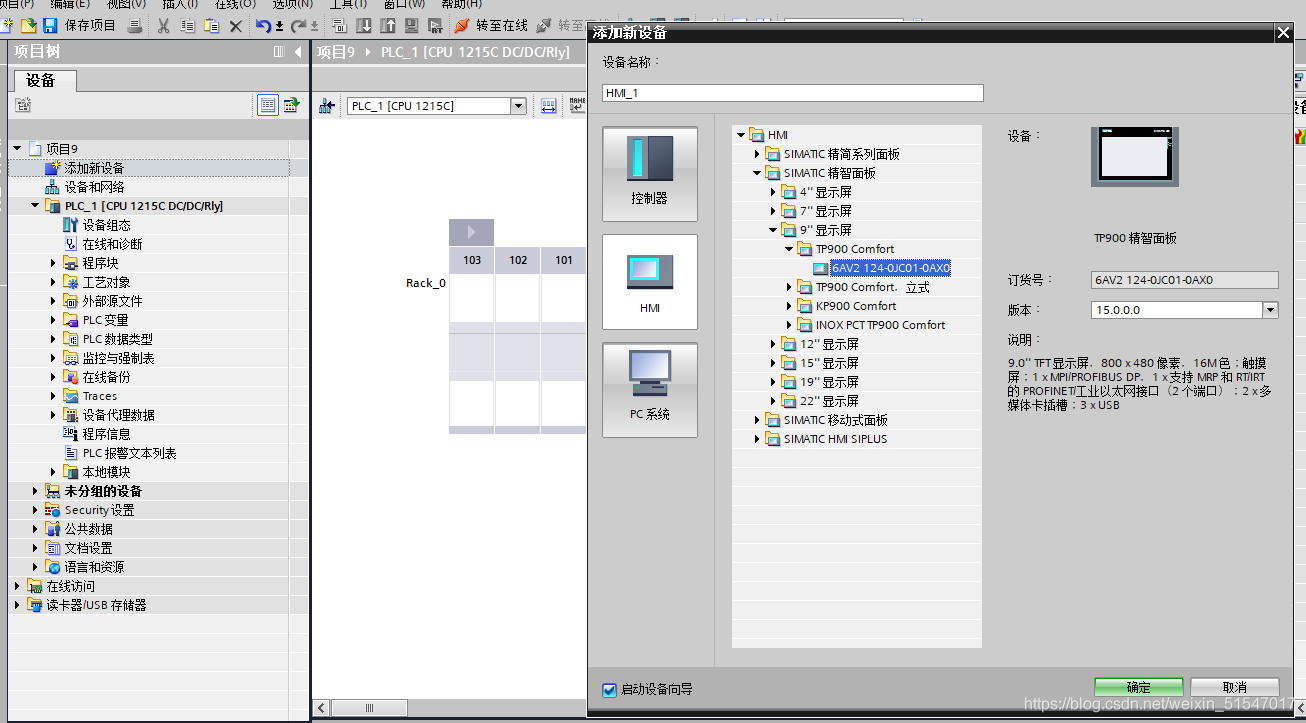Viewport: 1306px width, 723px height.
Task: Open 程序信息 in project tree
Action: coord(106,434)
